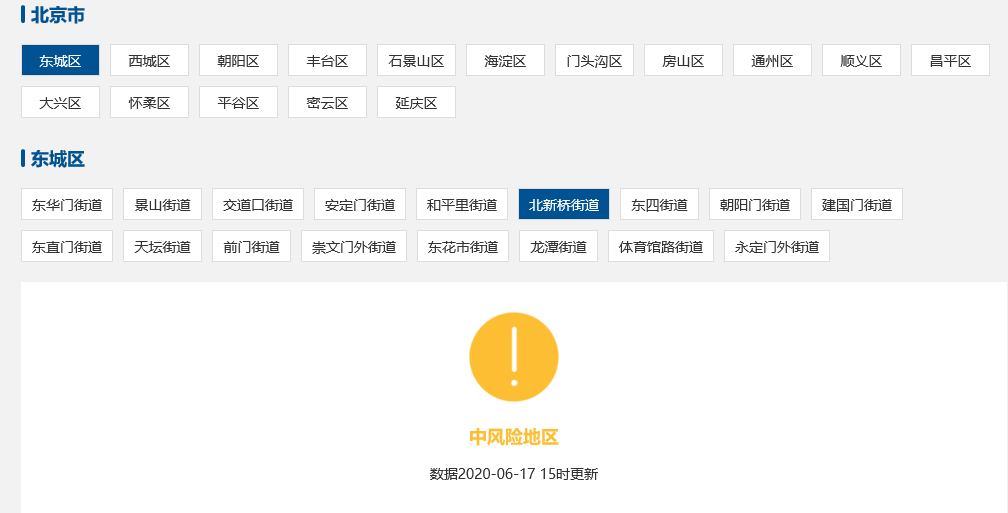The height and width of the screenshot is (513, 1008).
Task: Pick 平谷区 district
Action: pyautogui.click(x=238, y=102)
